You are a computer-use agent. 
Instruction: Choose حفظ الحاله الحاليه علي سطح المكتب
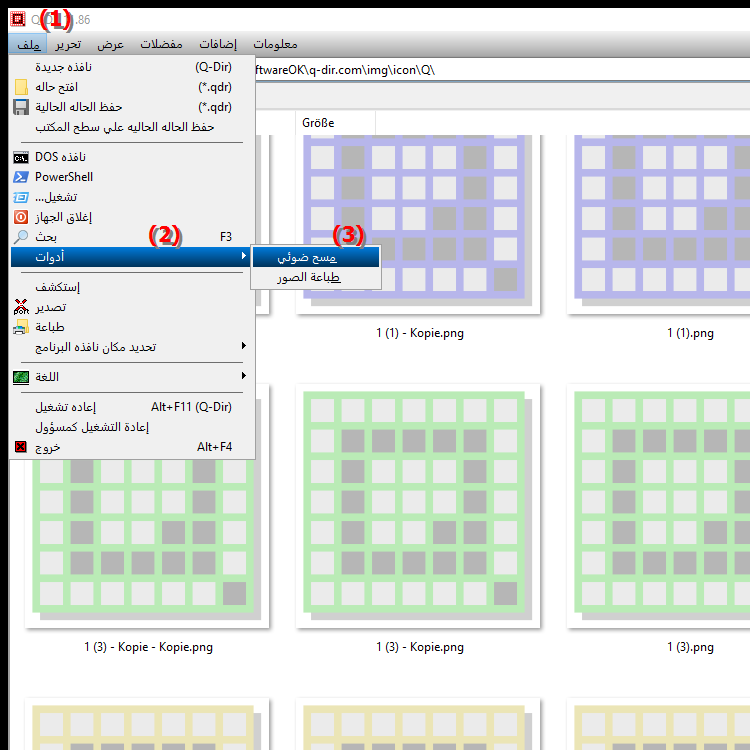(x=132, y=127)
